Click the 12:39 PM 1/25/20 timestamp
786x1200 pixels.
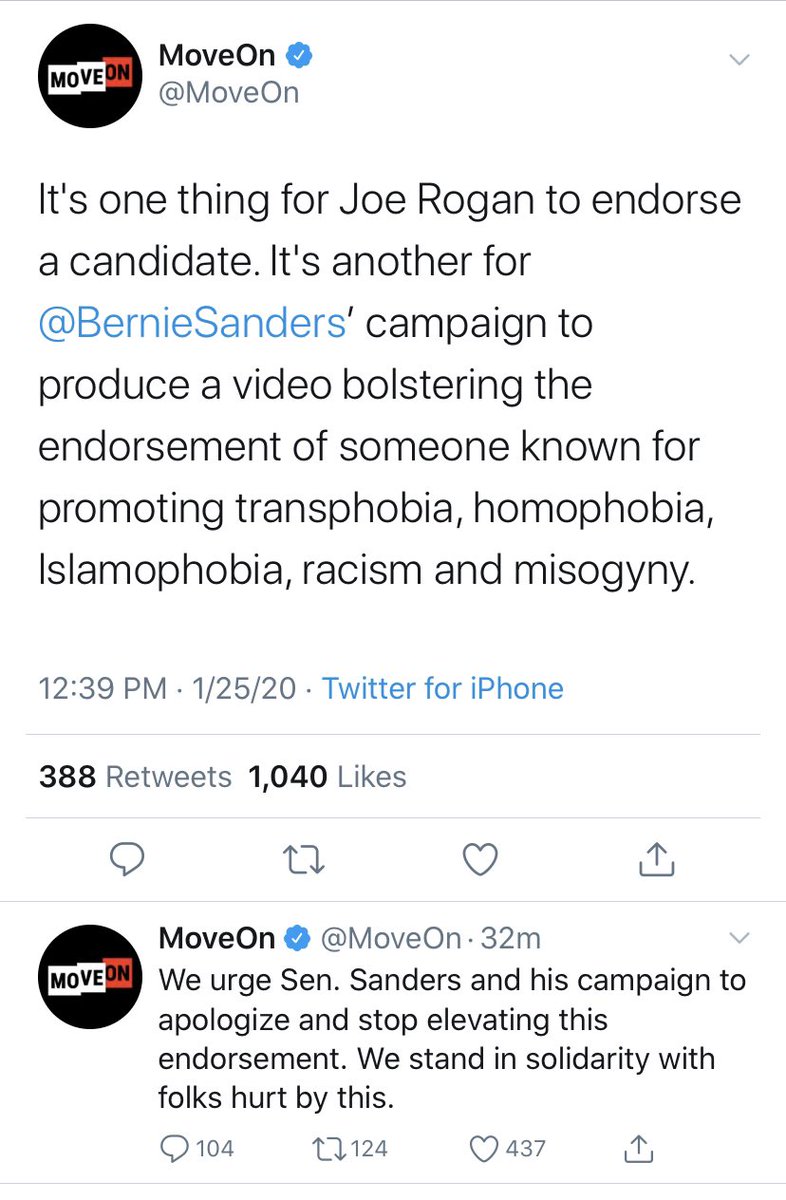point(166,688)
